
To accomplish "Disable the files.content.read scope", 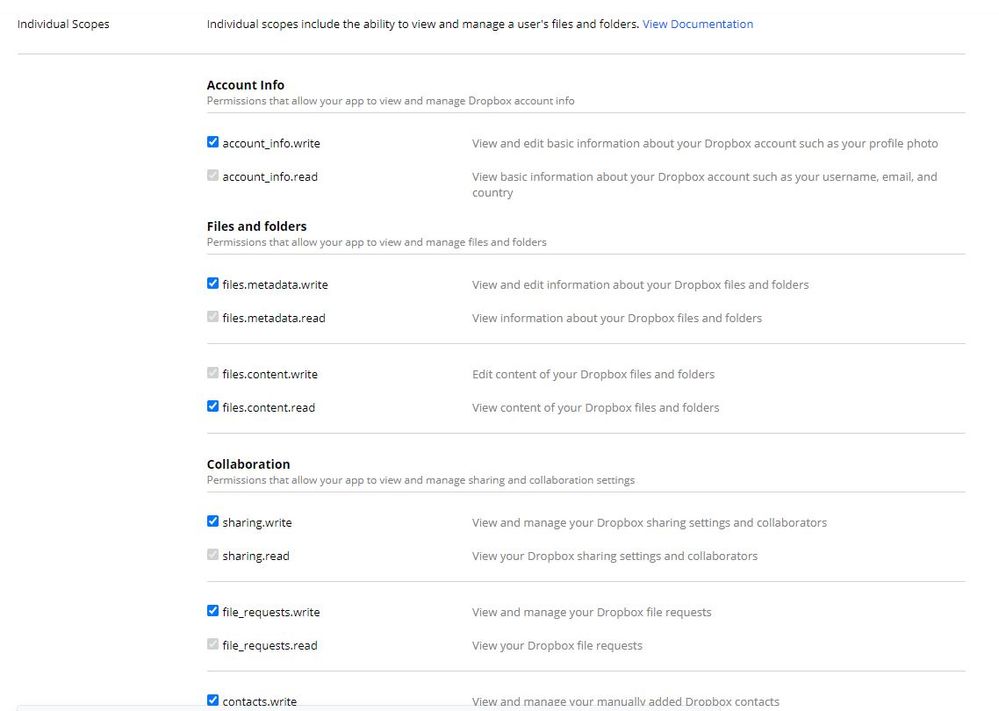I will click(213, 407).
